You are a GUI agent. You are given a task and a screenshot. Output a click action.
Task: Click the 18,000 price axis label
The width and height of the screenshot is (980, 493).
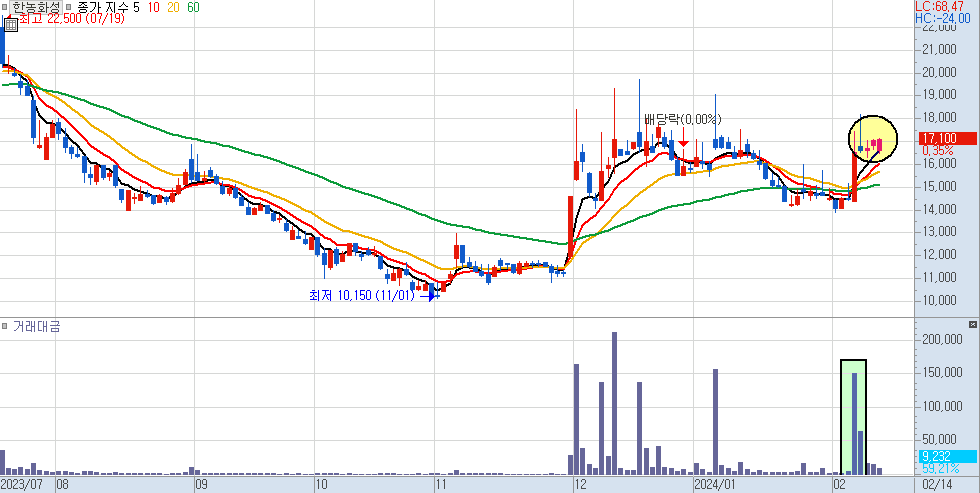point(939,117)
